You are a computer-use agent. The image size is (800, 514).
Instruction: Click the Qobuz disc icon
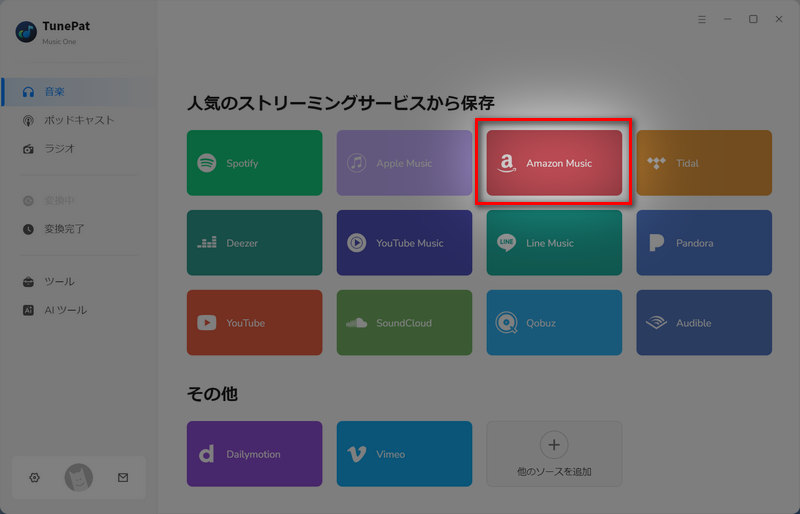tap(506, 323)
